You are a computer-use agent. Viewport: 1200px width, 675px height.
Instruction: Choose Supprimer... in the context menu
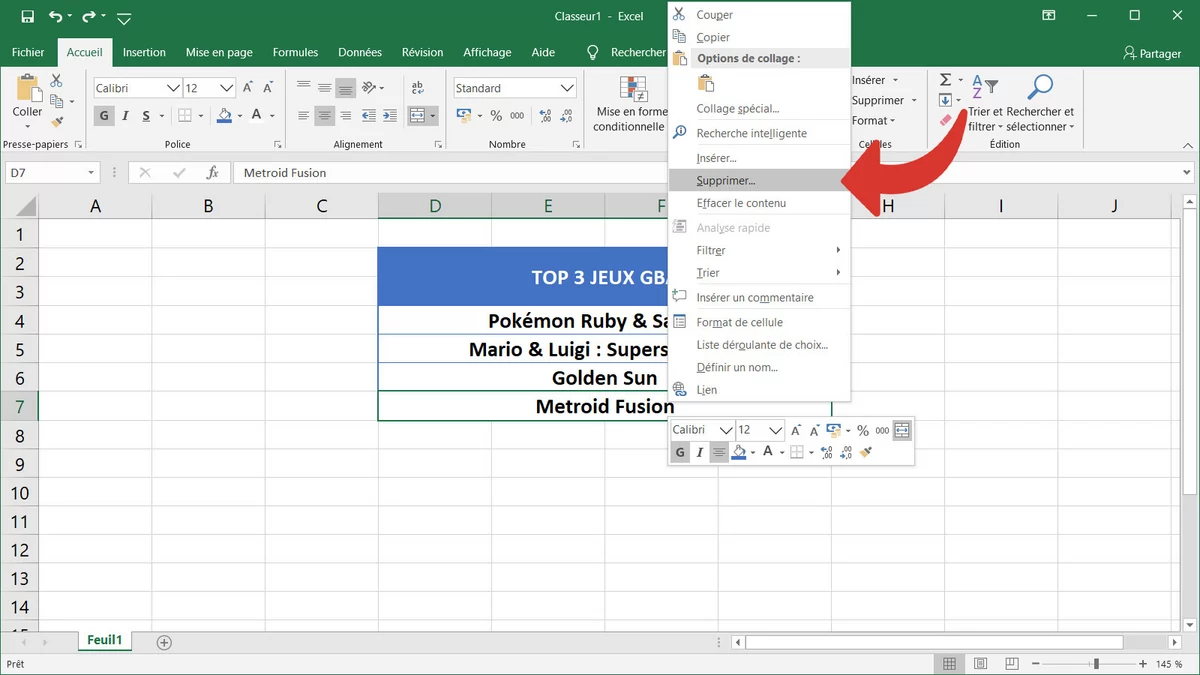pyautogui.click(x=758, y=181)
